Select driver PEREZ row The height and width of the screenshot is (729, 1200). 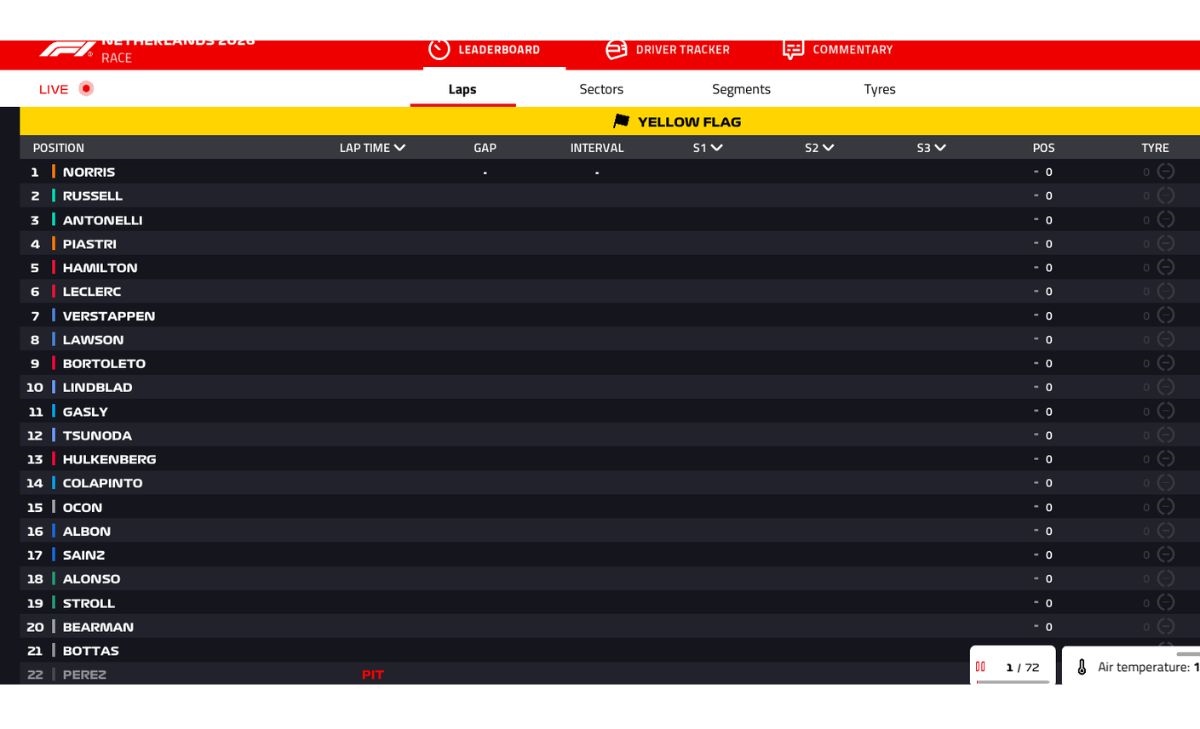click(610, 674)
